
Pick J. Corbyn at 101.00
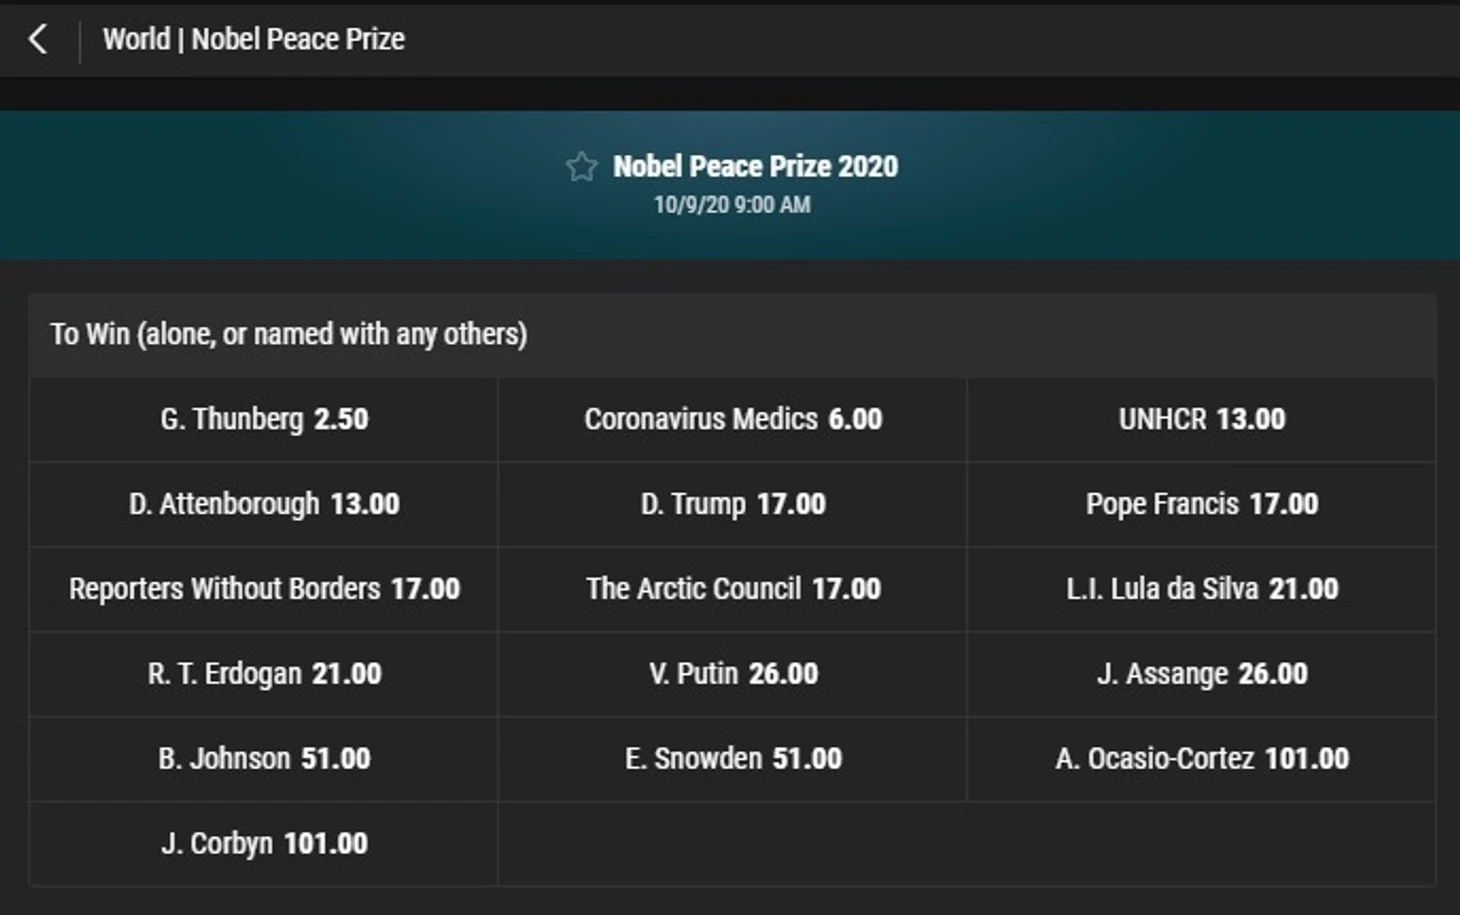coord(264,844)
